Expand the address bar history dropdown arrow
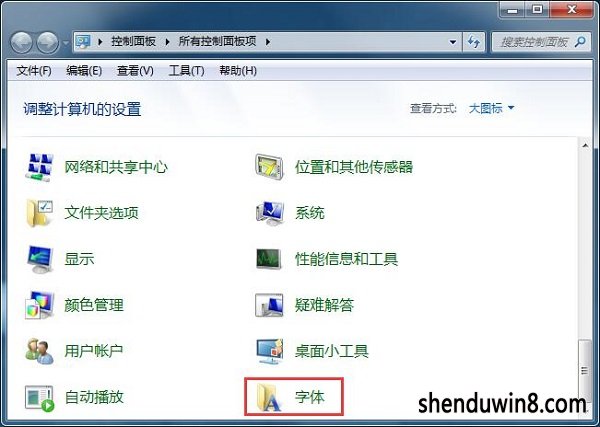 pyautogui.click(x=453, y=42)
